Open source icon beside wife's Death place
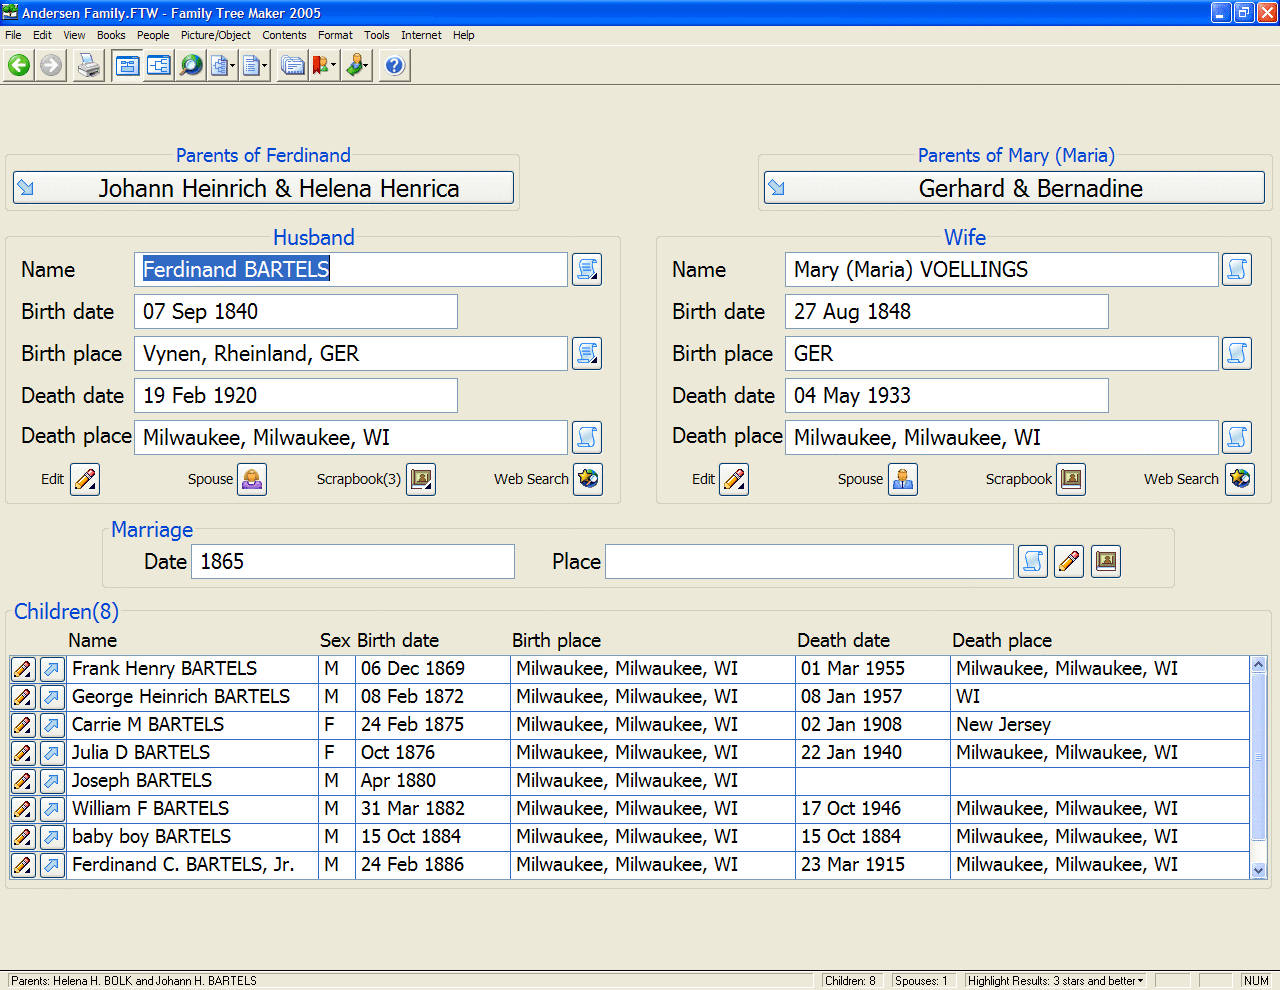The width and height of the screenshot is (1280, 990). pyautogui.click(x=1237, y=438)
